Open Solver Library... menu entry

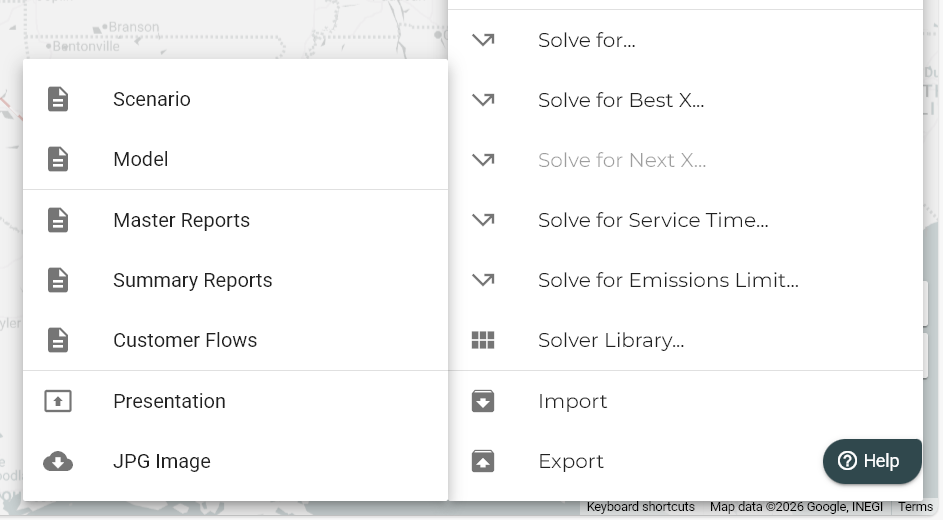coord(610,340)
